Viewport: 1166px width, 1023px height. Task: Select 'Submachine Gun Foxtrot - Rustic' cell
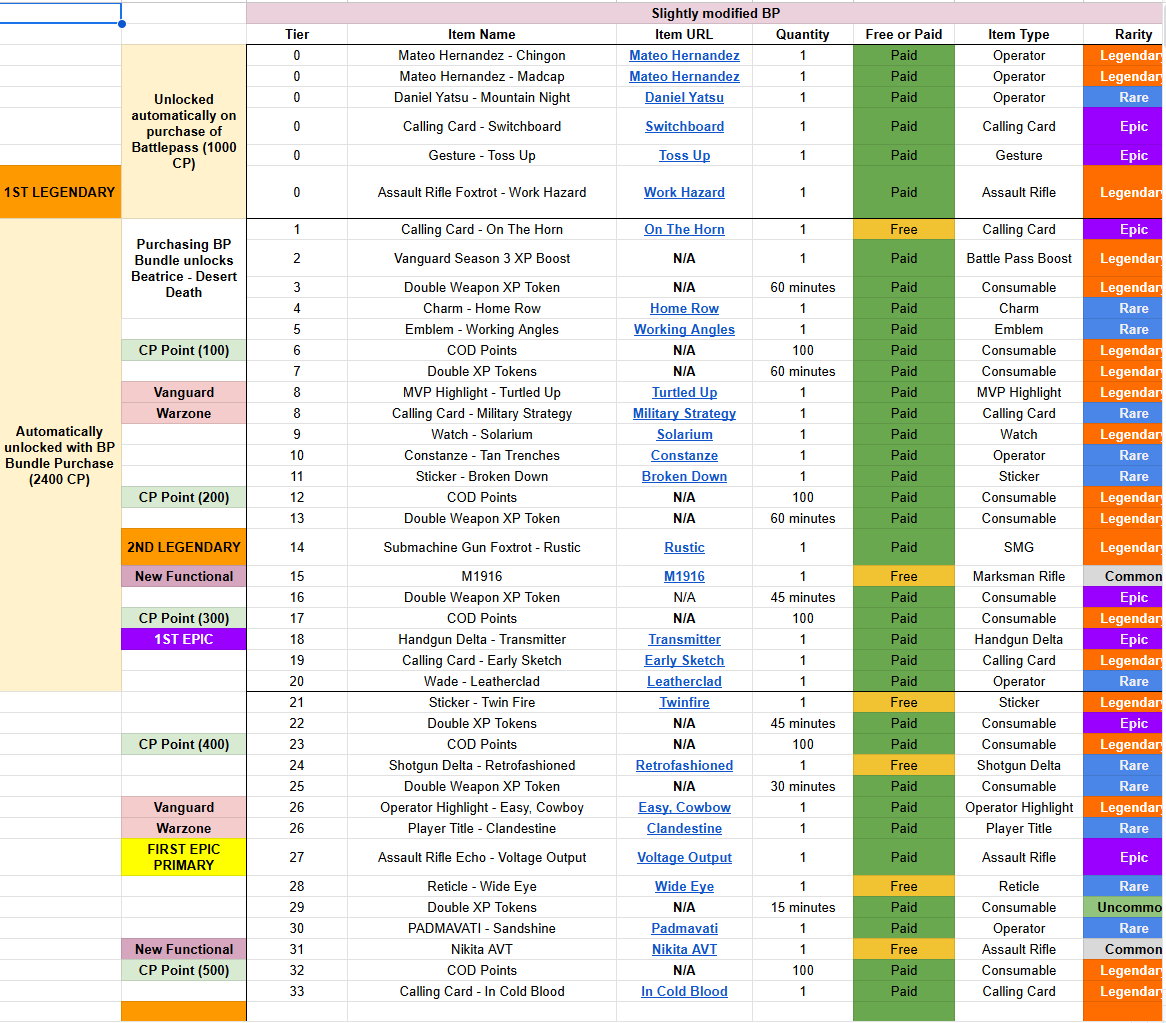[482, 547]
